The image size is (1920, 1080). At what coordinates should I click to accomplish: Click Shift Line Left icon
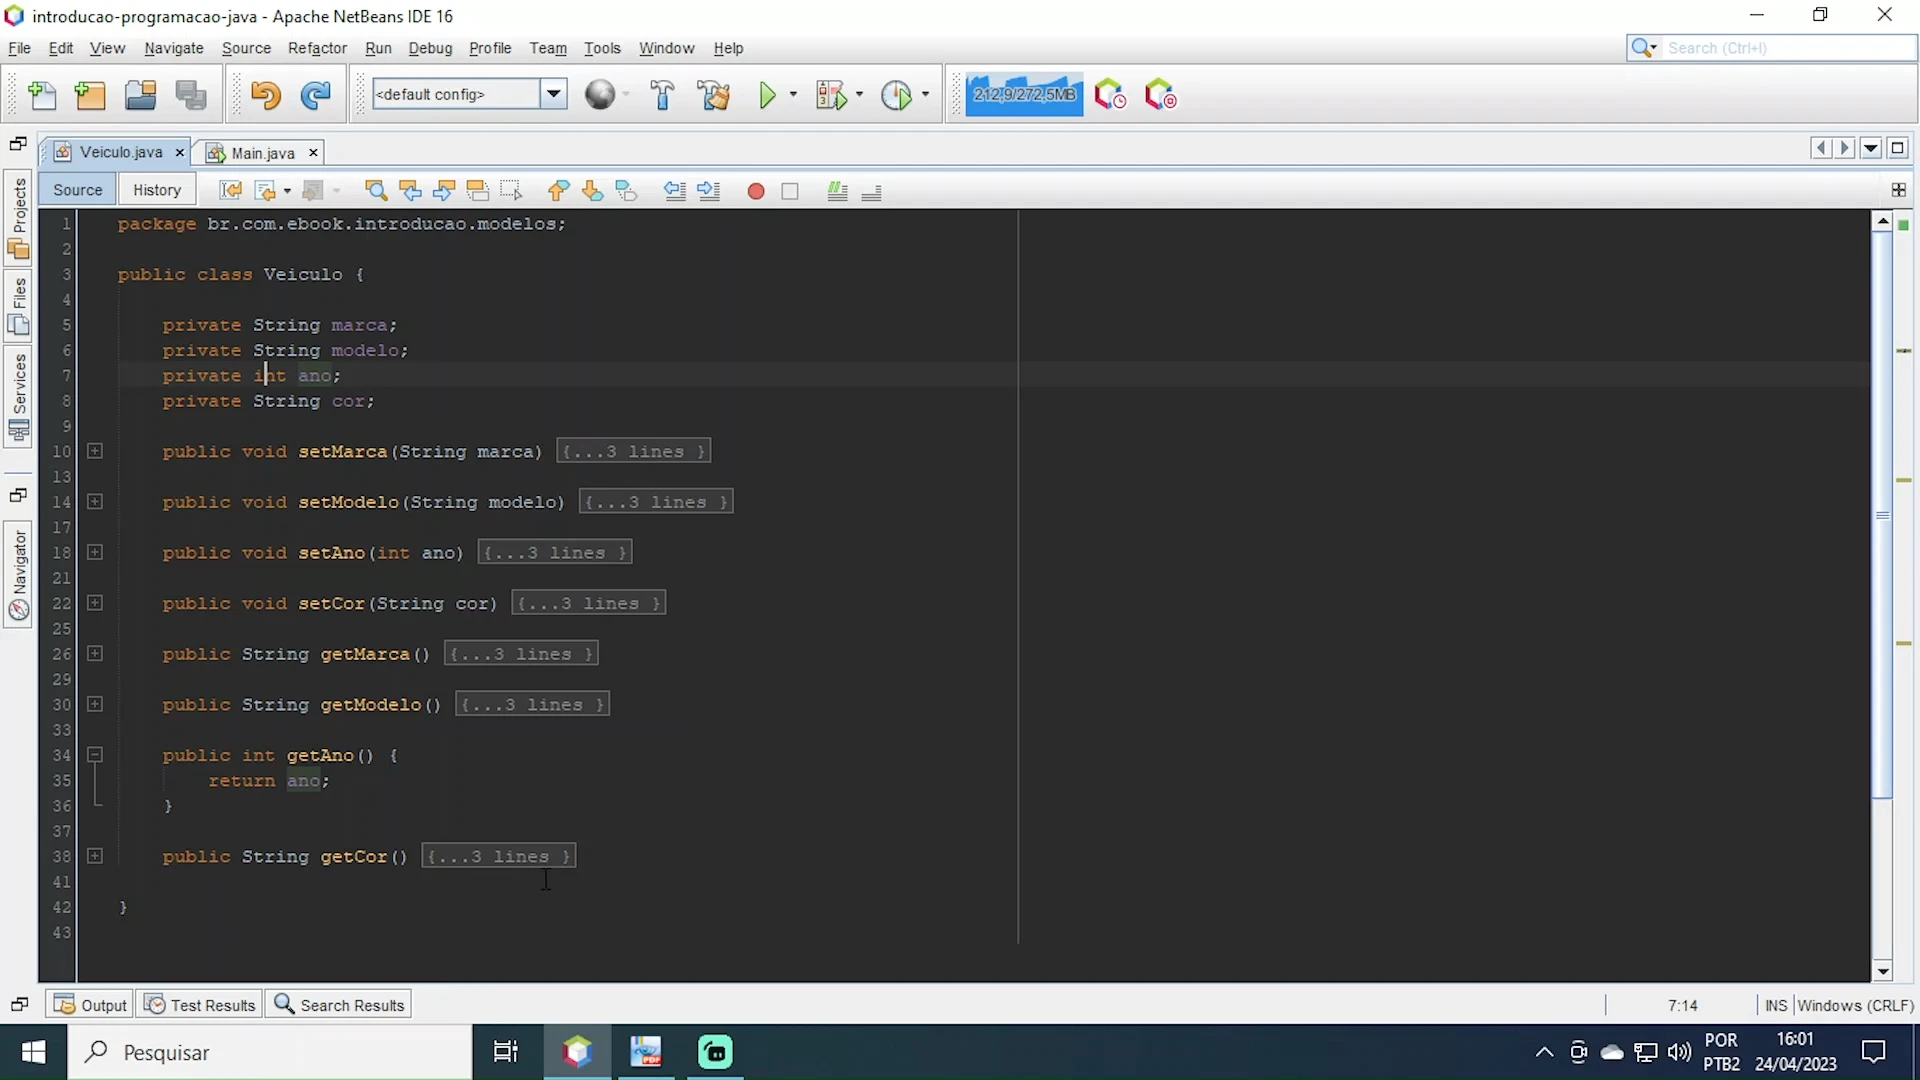tap(675, 191)
